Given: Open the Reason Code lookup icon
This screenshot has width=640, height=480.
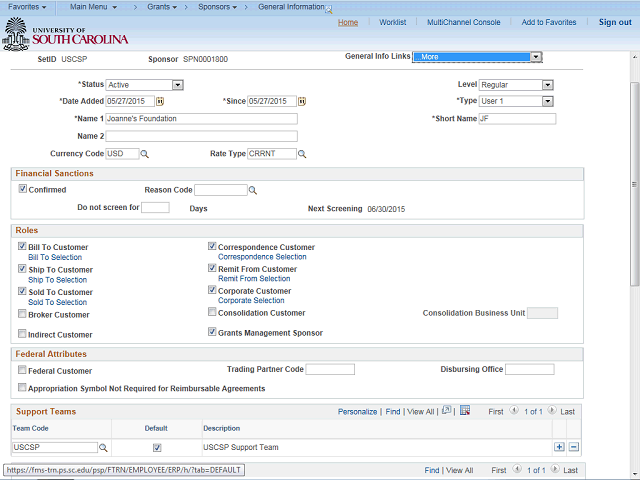Looking at the screenshot, I should tap(253, 190).
